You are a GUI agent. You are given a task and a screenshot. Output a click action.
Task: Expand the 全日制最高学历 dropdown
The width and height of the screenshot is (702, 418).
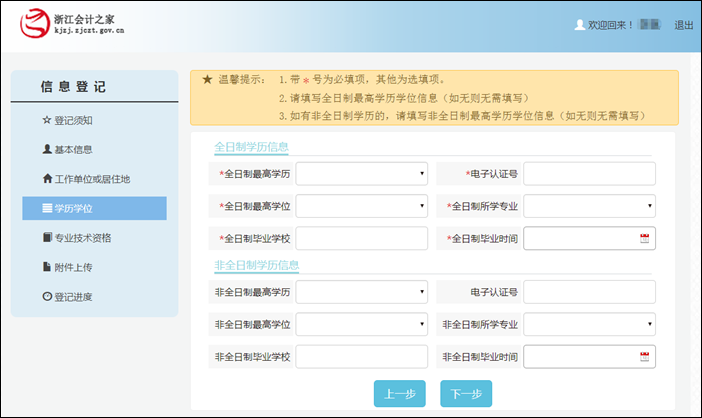(361, 174)
